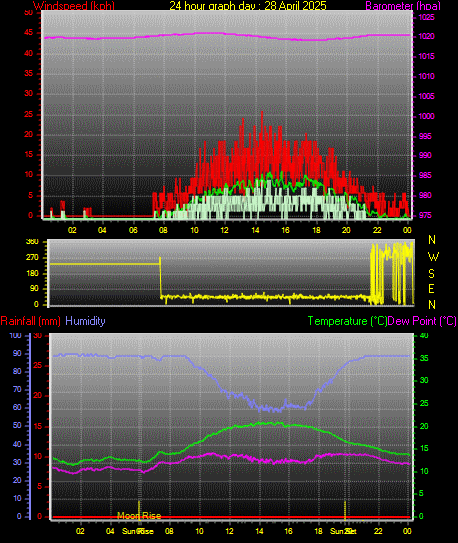This screenshot has height=543, width=458.
Task: Click the "24 hour graph day : 28 April 2025" title
Action: [x=248, y=6]
